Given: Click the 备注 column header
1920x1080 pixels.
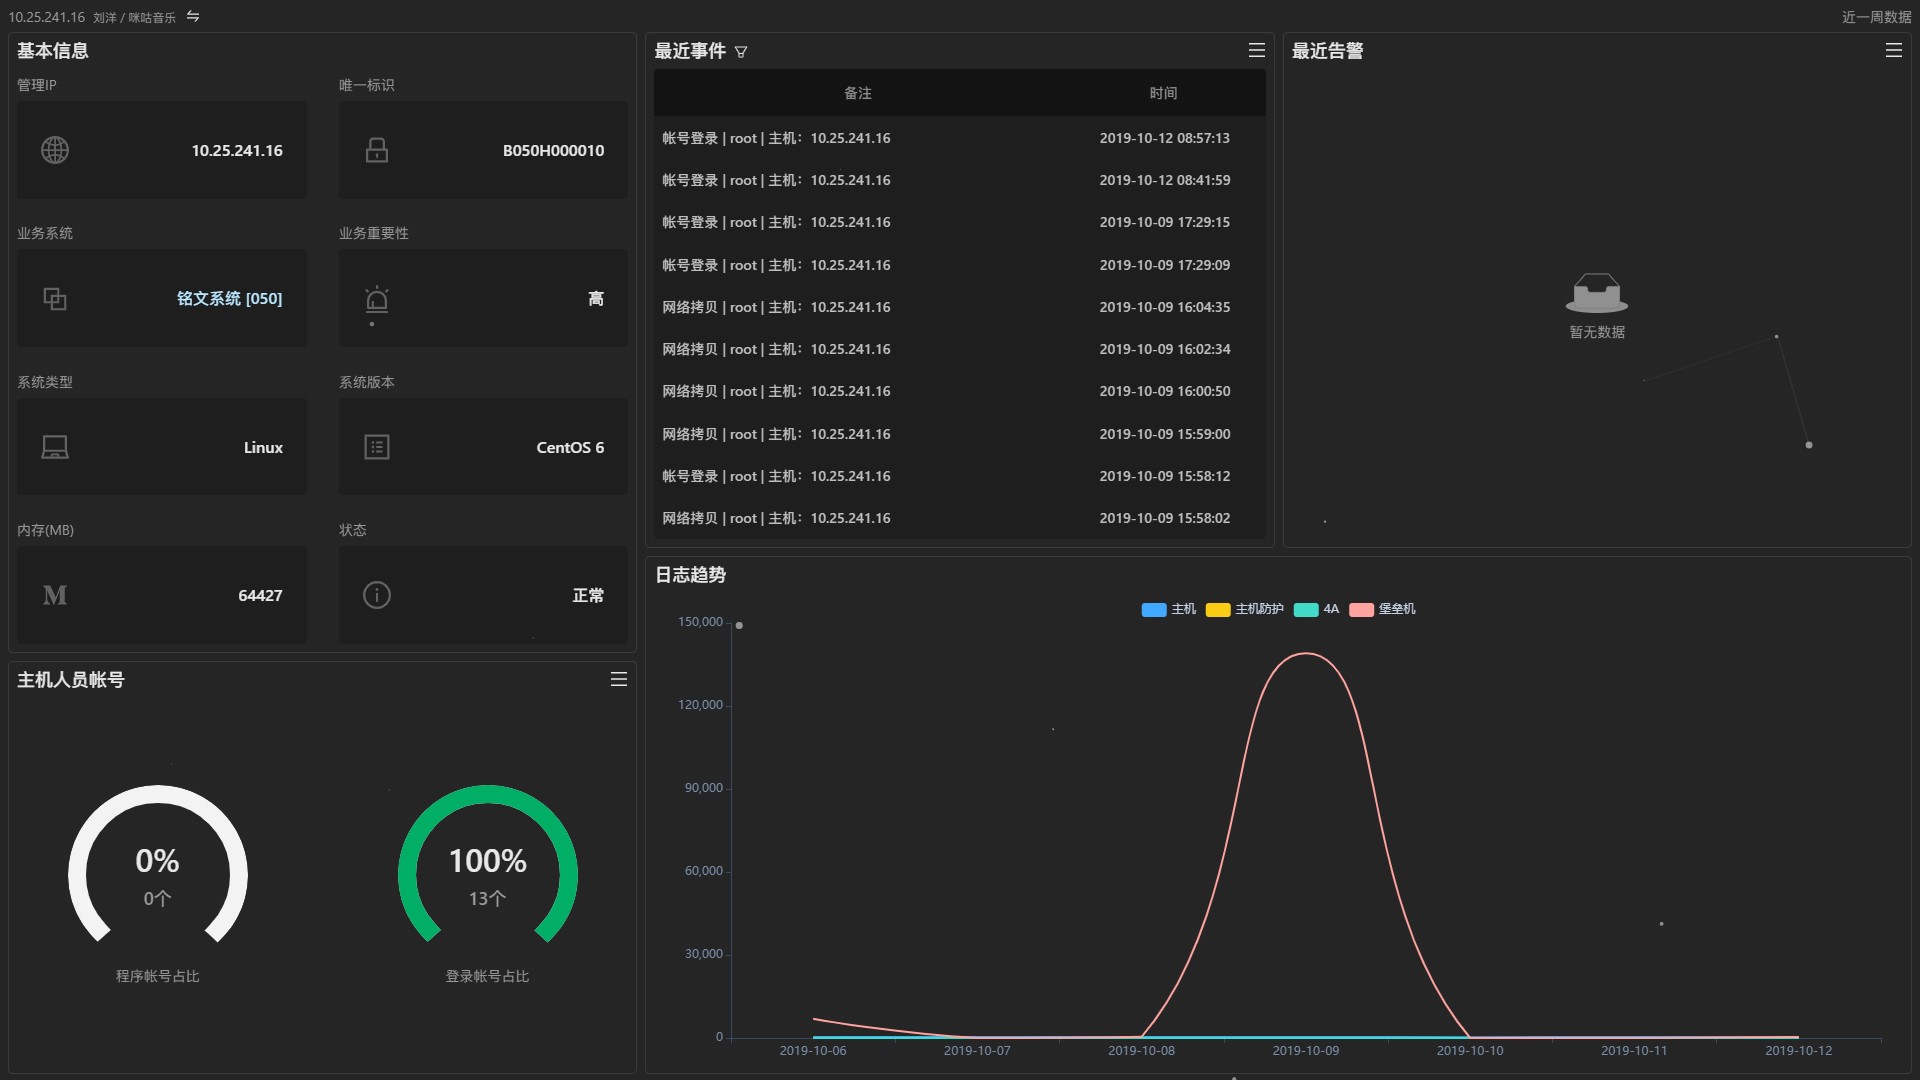Looking at the screenshot, I should [x=857, y=93].
